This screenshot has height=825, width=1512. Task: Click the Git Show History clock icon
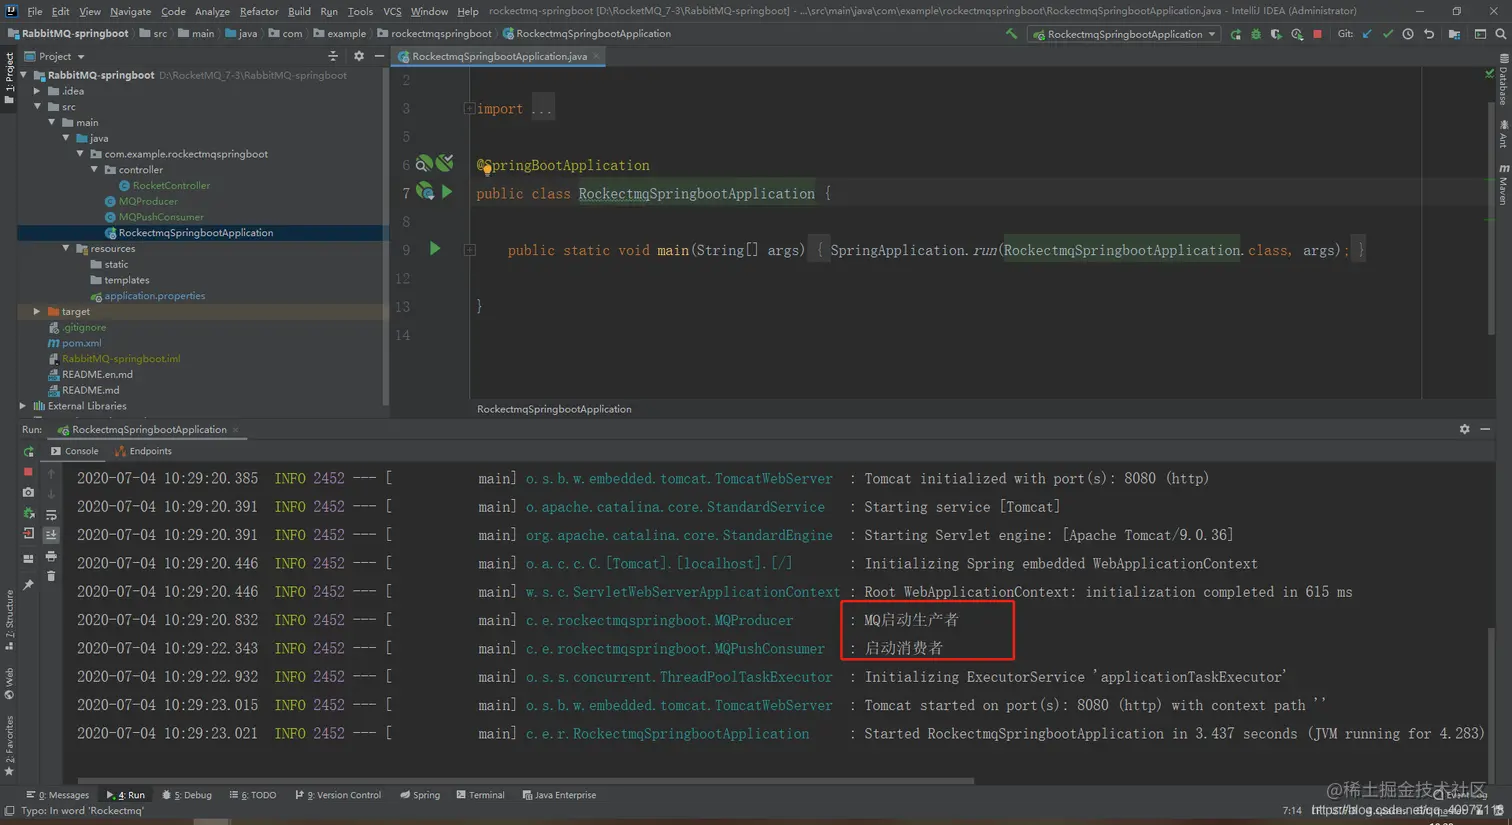click(1408, 34)
